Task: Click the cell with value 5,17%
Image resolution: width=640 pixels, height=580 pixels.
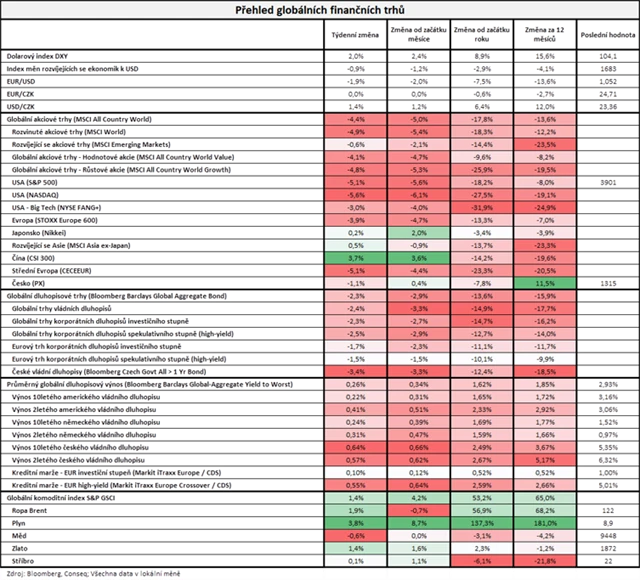Action: pos(542,459)
